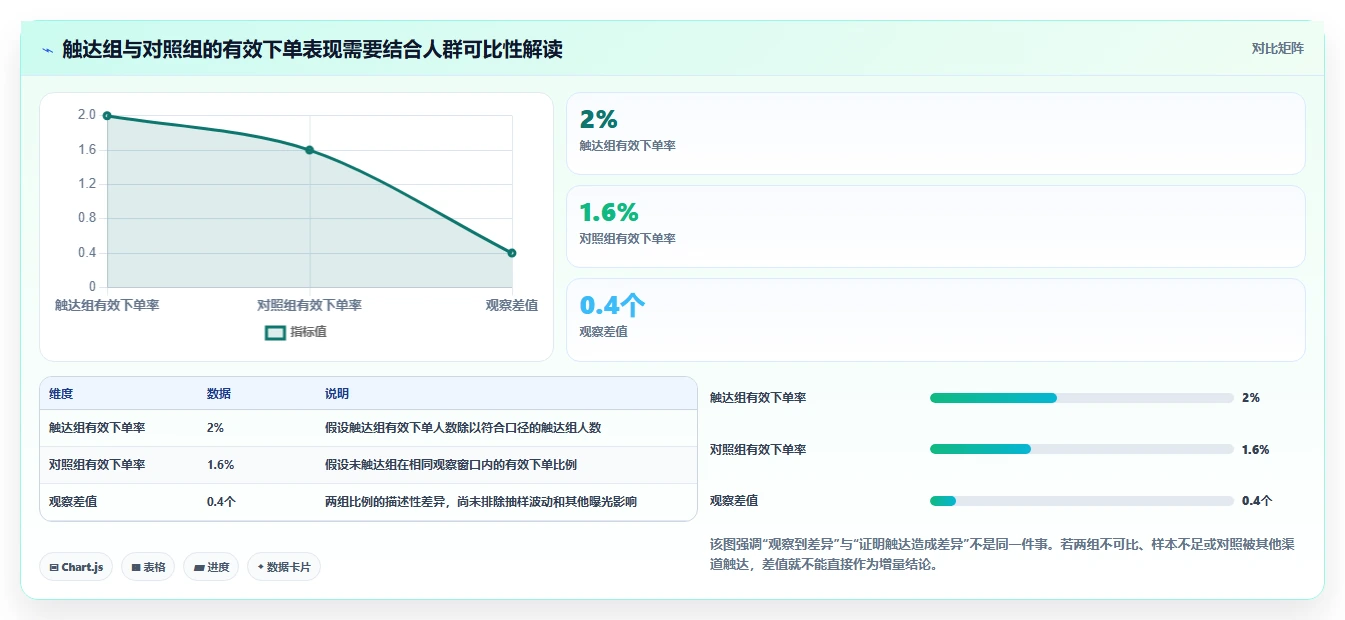Click the 数据 column header
Image resolution: width=1345 pixels, height=620 pixels.
point(219,394)
